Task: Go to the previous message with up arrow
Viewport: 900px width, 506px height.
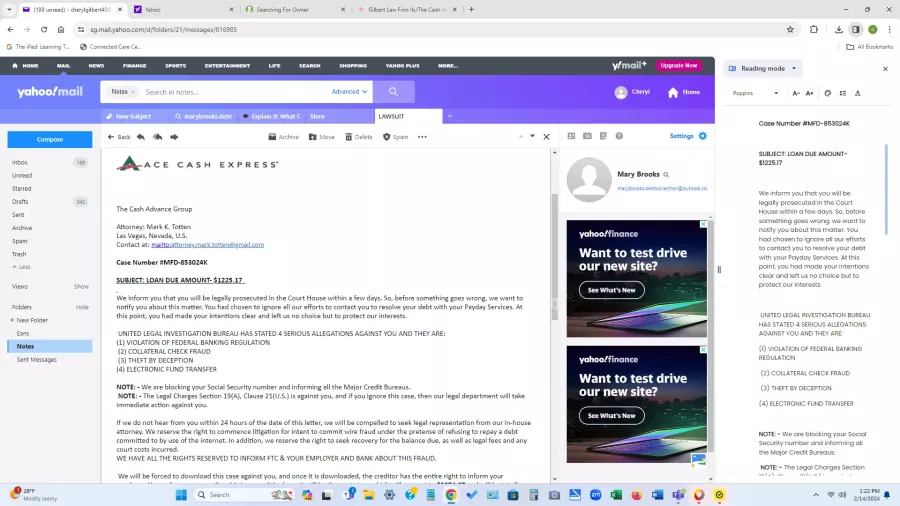Action: point(521,137)
